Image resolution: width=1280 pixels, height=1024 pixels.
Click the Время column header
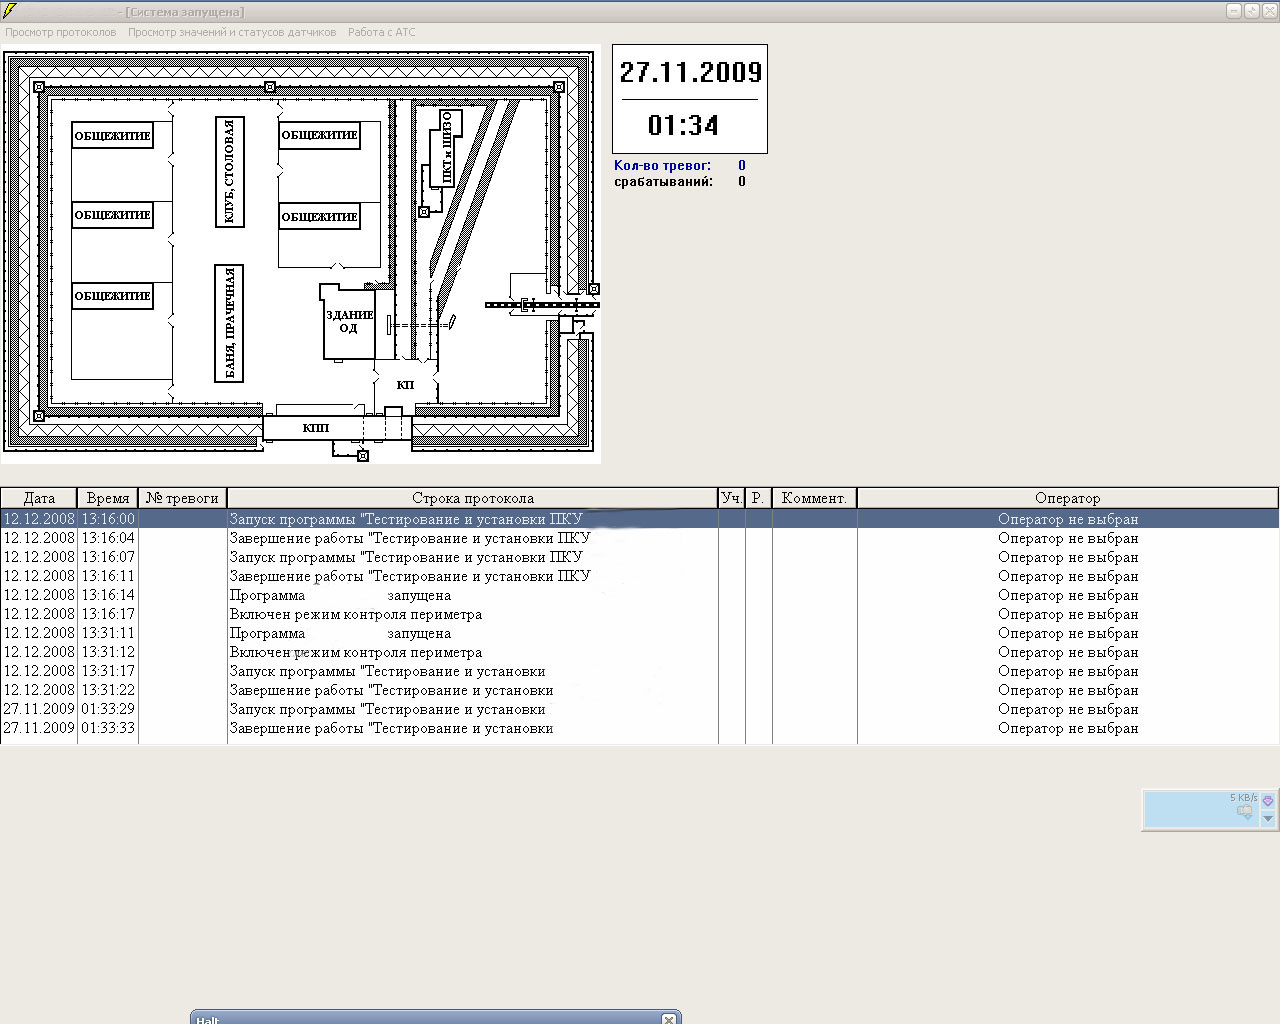(107, 498)
